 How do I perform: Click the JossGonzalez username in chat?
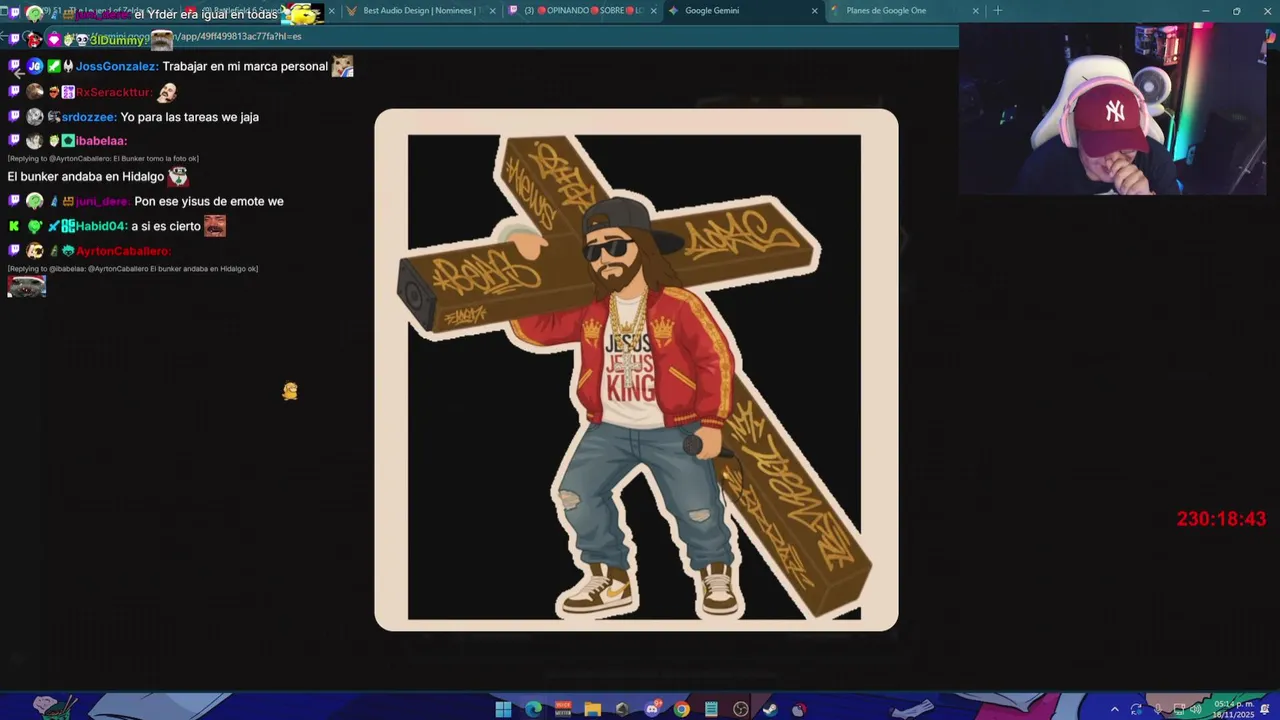pyautogui.click(x=117, y=66)
